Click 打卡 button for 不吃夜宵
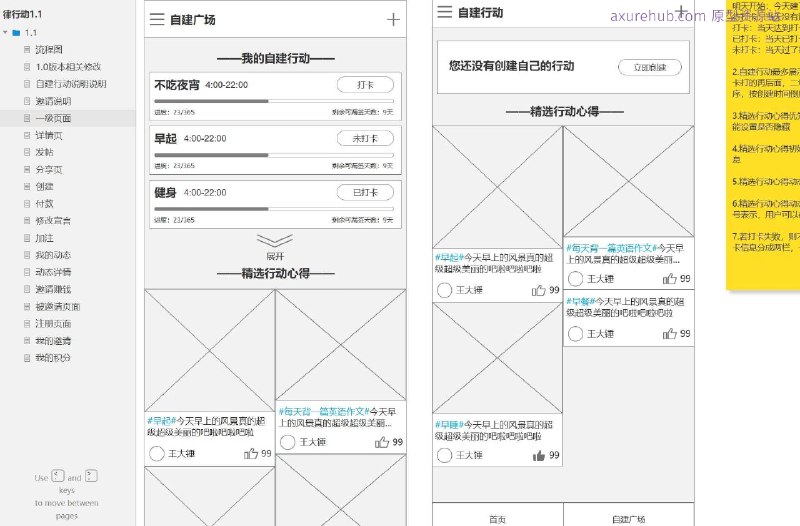Image resolution: width=800 pixels, height=526 pixels. coord(365,85)
